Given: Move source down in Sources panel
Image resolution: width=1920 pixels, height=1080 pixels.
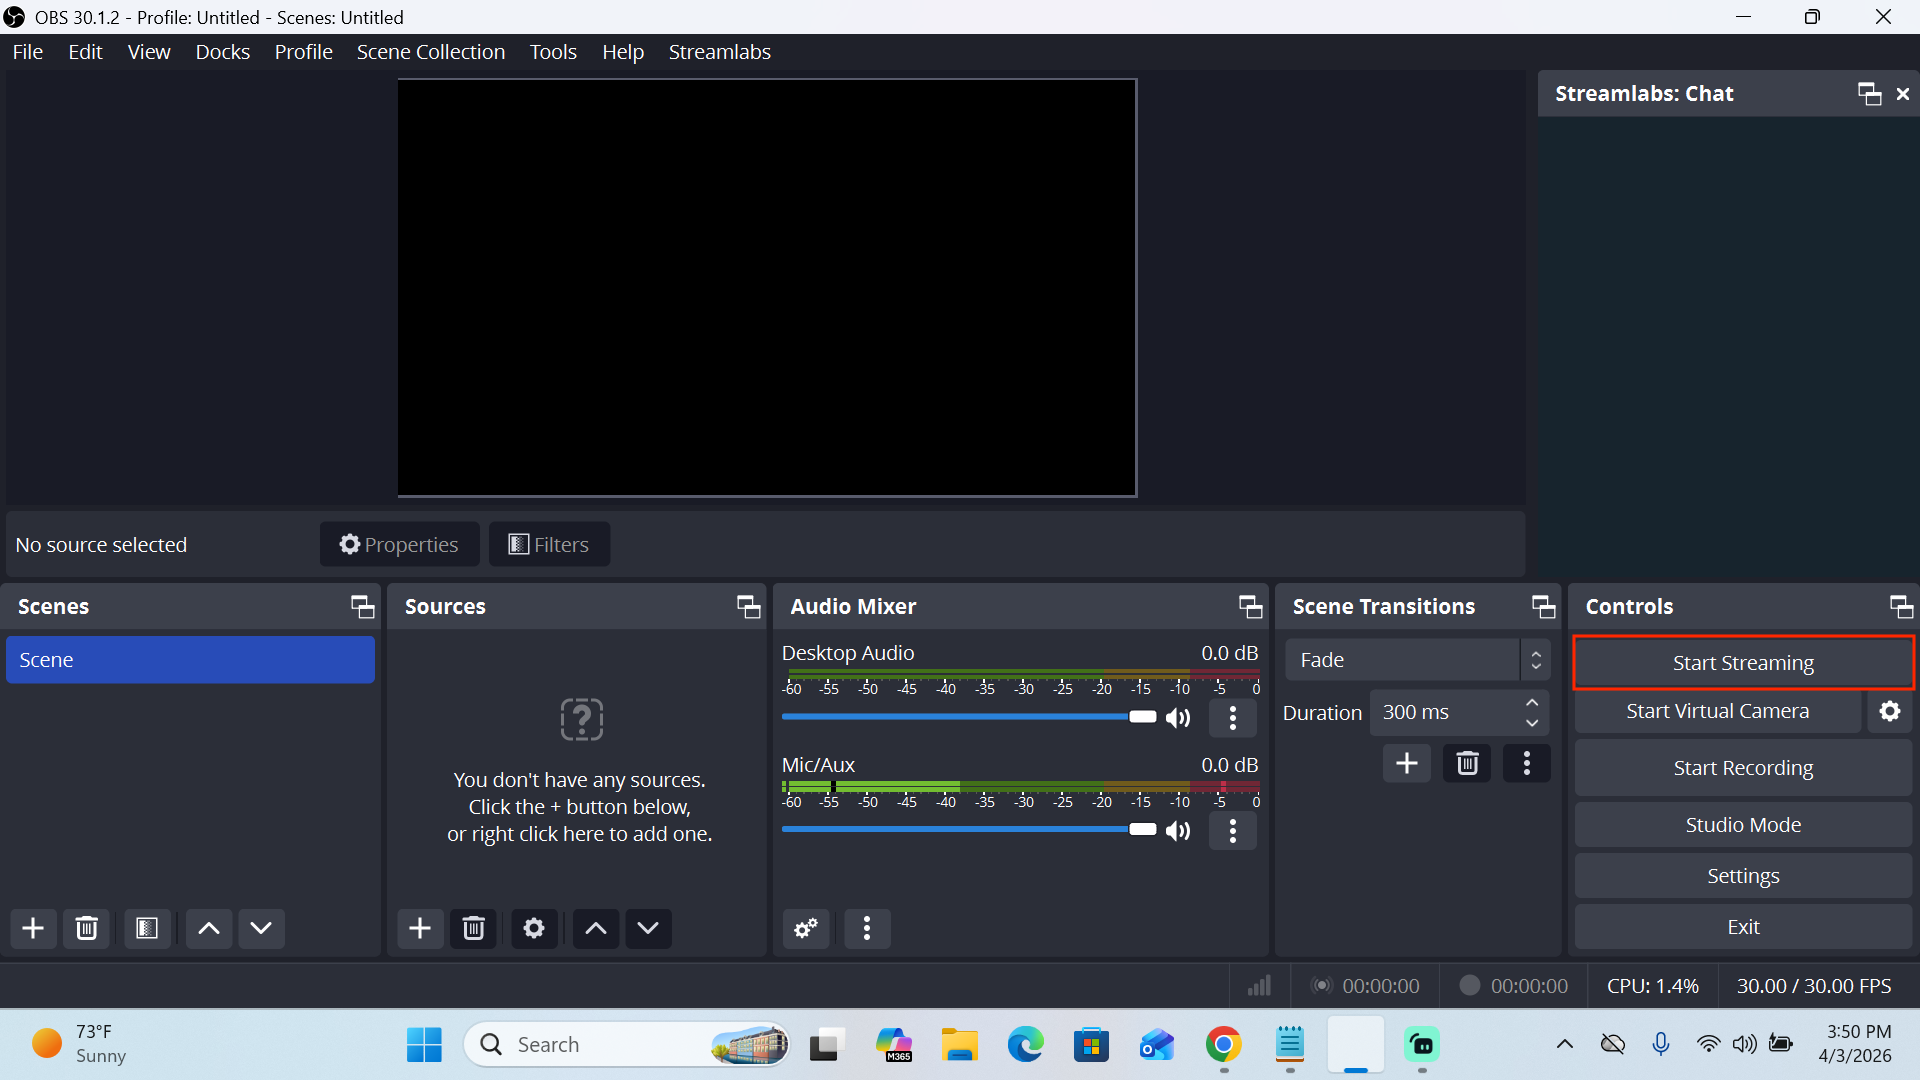Looking at the screenshot, I should [x=648, y=928].
